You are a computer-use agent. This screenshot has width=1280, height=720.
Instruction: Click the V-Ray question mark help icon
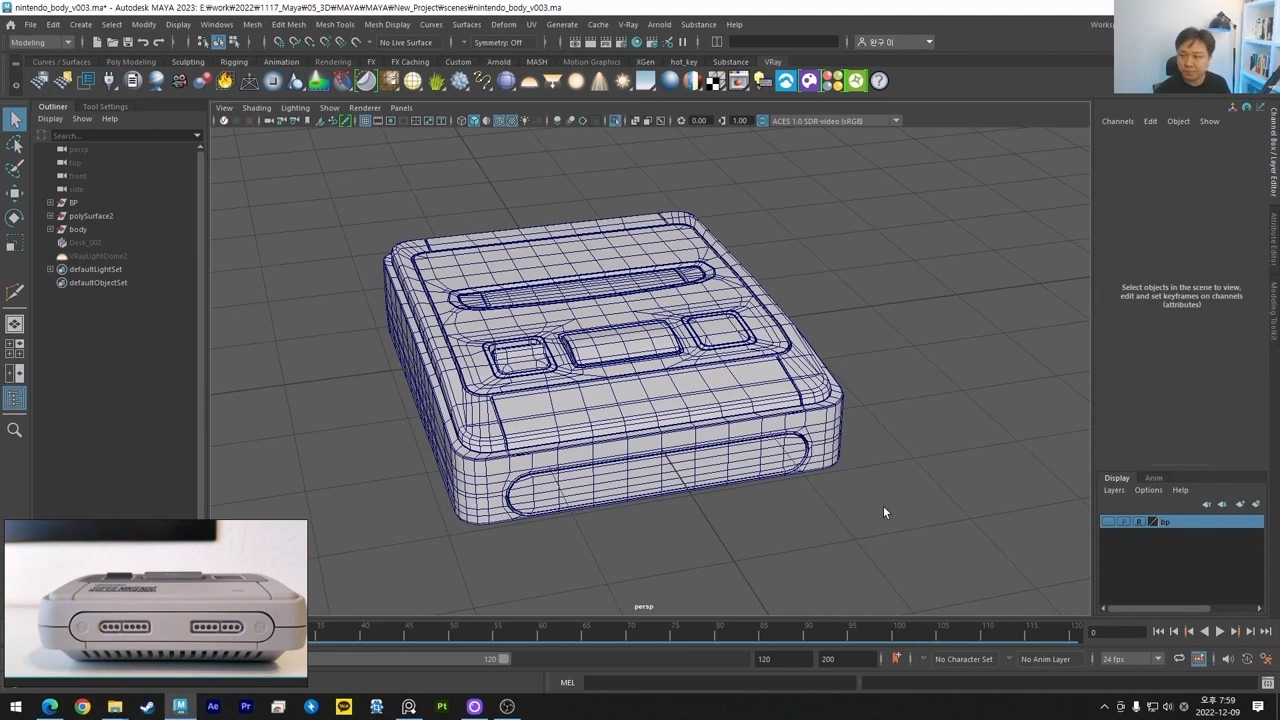pyautogui.click(x=879, y=81)
